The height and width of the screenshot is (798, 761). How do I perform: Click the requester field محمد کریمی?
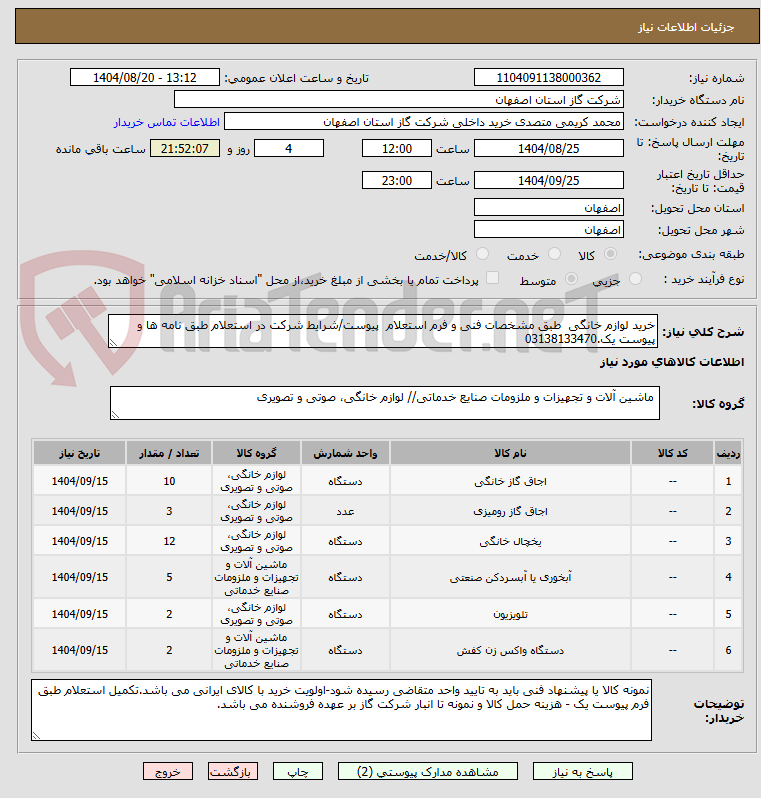pyautogui.click(x=424, y=122)
